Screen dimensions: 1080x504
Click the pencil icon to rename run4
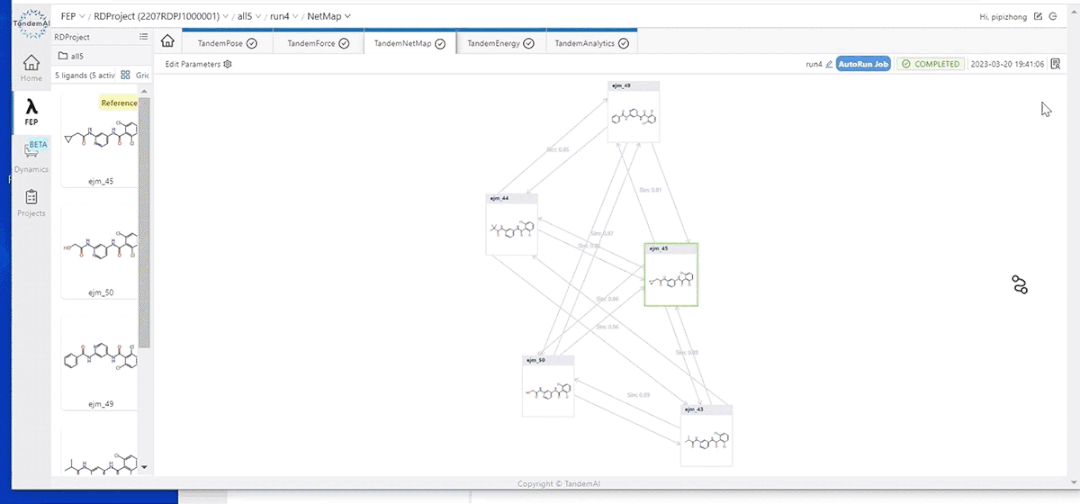[x=829, y=64]
